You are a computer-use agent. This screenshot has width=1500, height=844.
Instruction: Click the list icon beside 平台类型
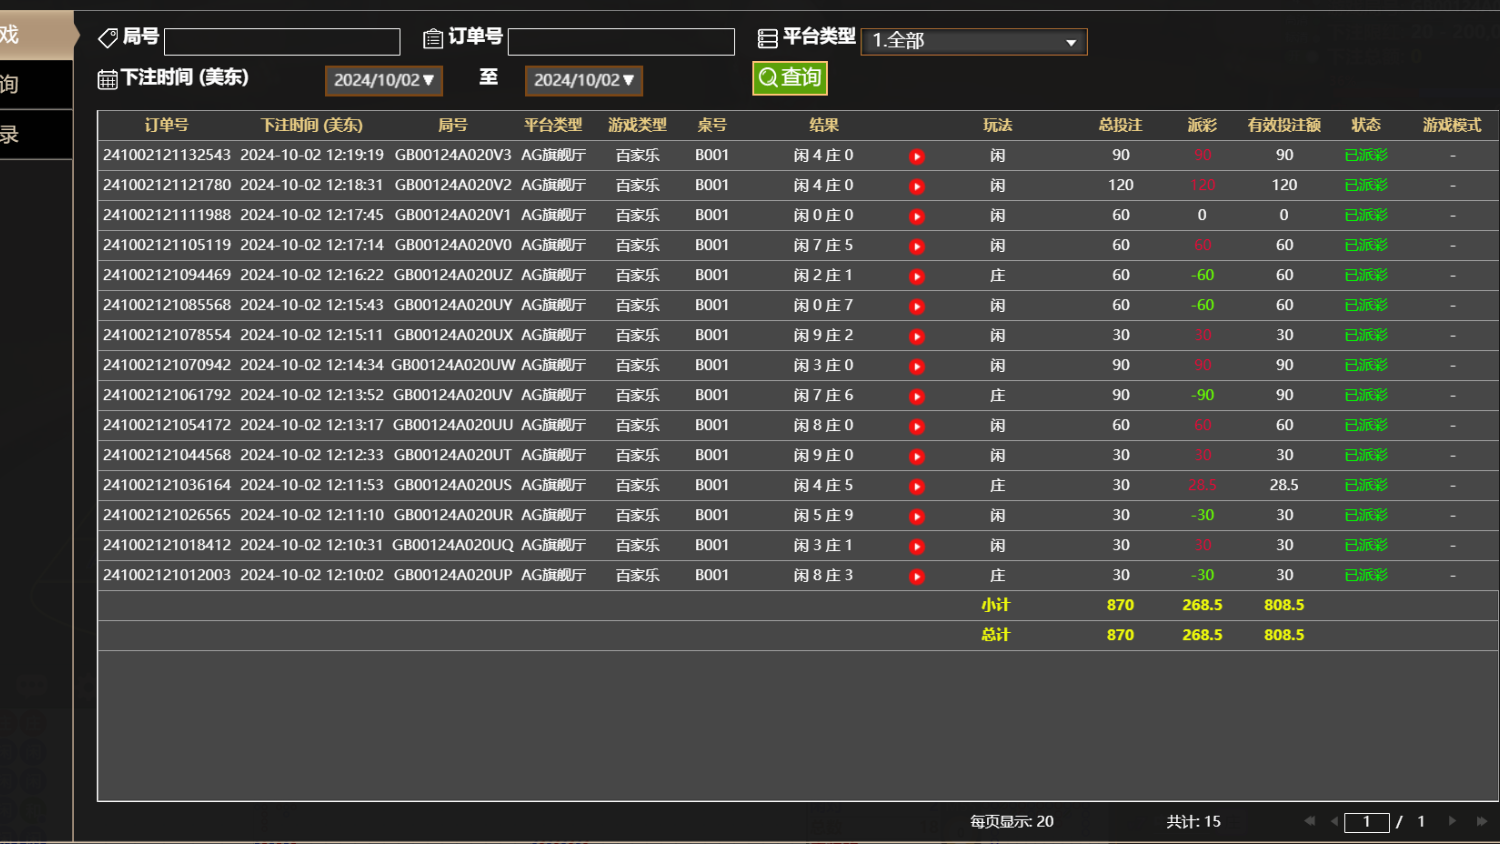767,37
